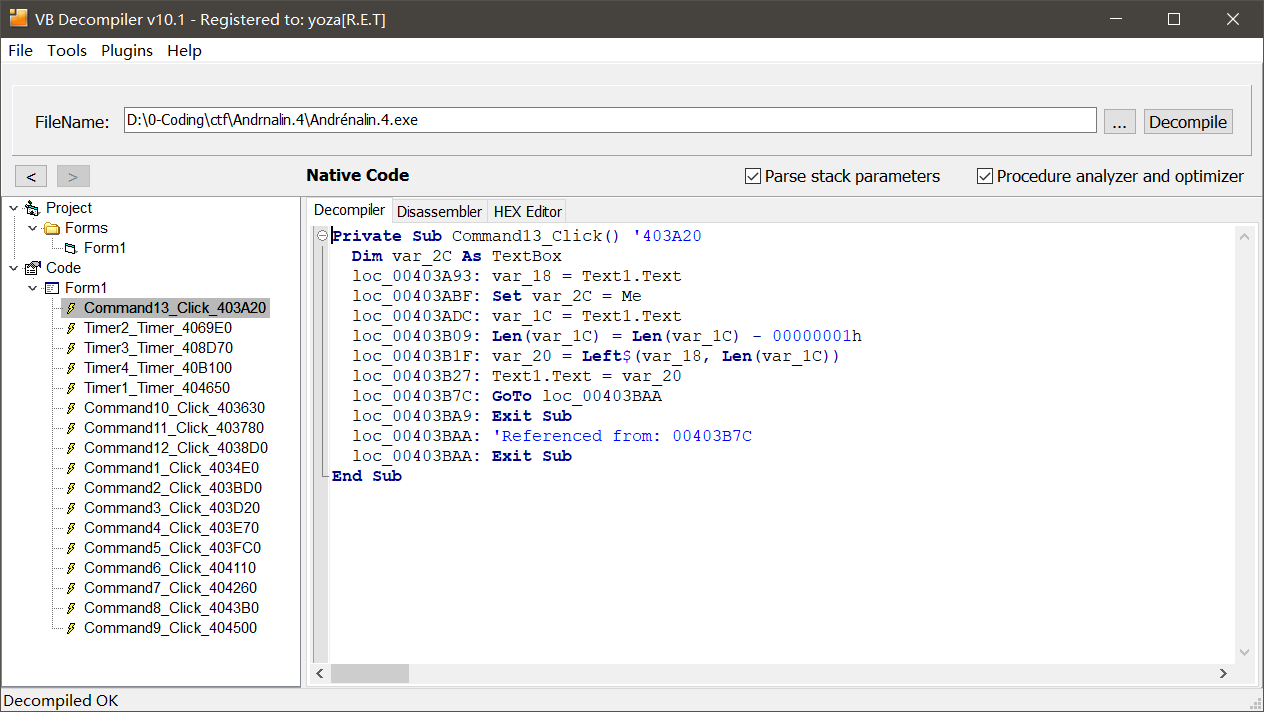Open the File menu
1264x712 pixels.
pos(20,50)
